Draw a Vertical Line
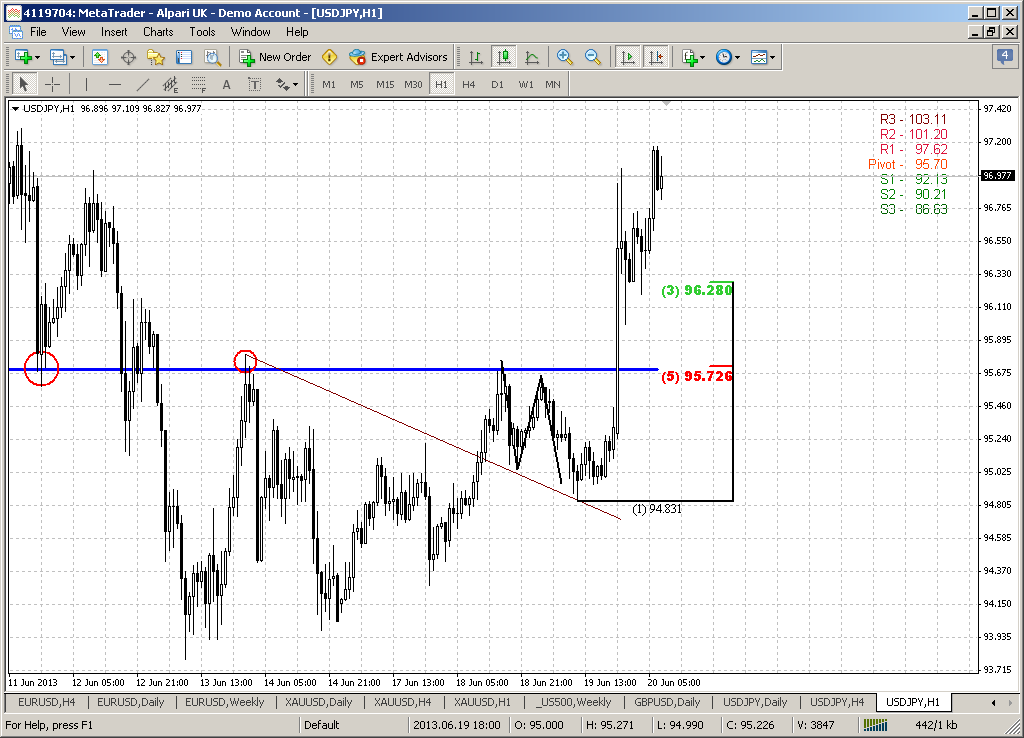The height and width of the screenshot is (738, 1024). (x=85, y=84)
